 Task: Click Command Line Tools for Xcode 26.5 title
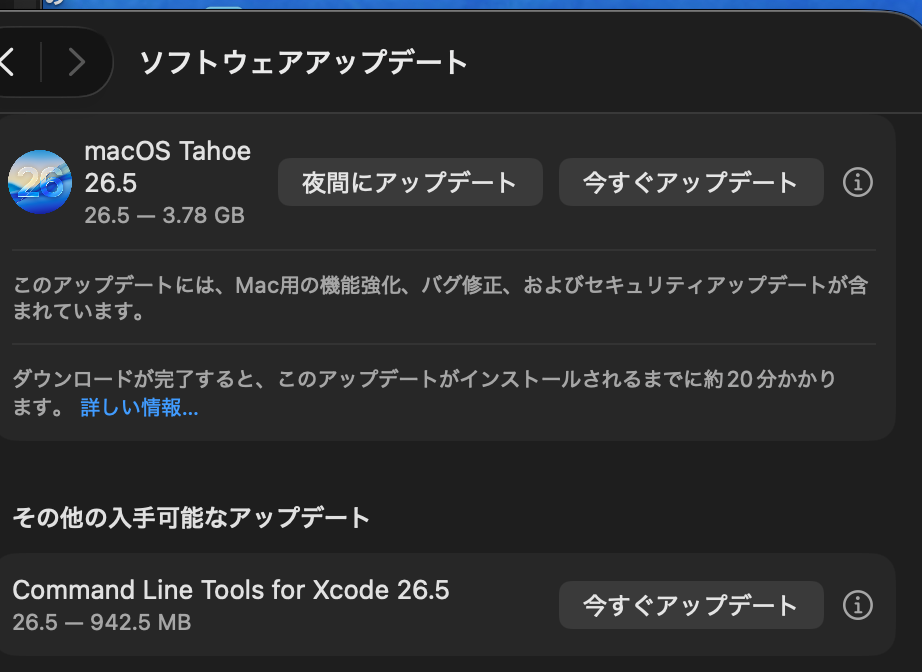230,590
